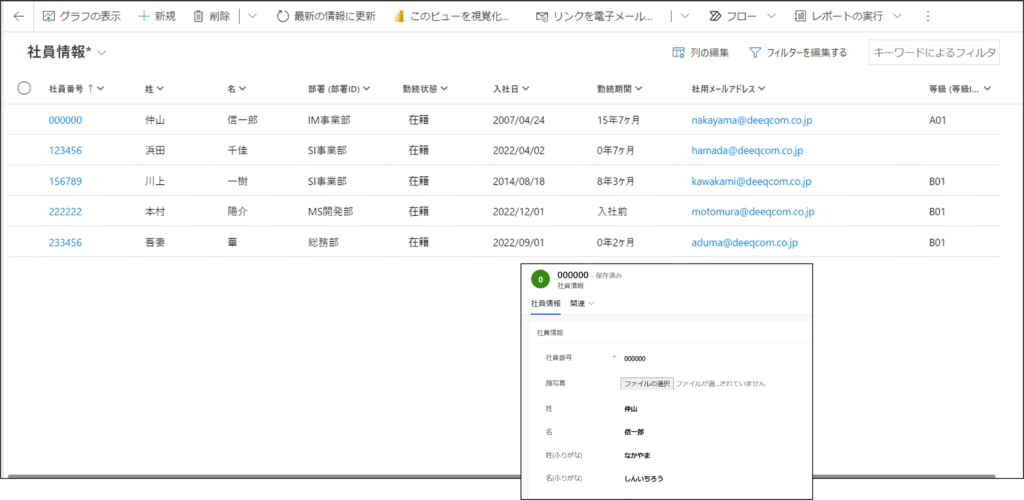Screen dimensions: 1024x500
Task: Click email kawakami@deeqcom.co.jp
Action: point(751,181)
